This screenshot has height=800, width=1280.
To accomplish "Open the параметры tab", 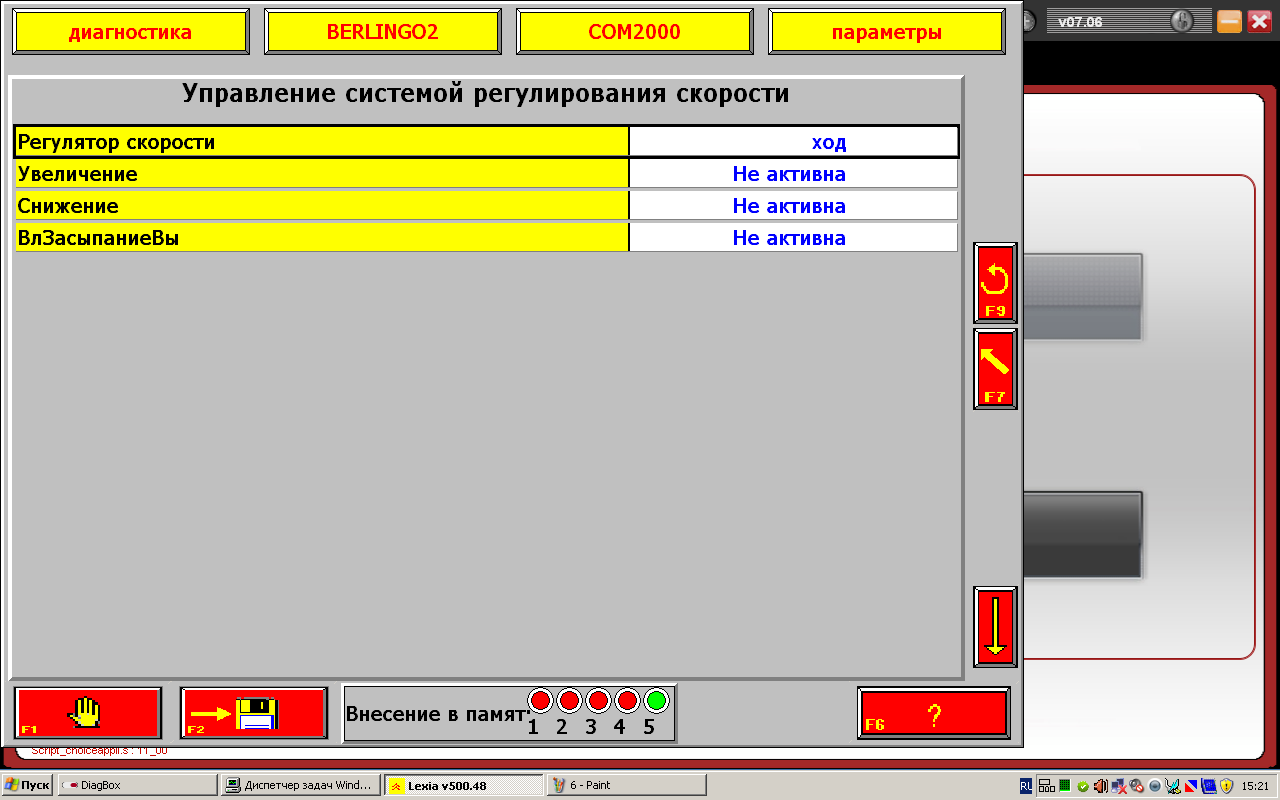I will pyautogui.click(x=886, y=32).
